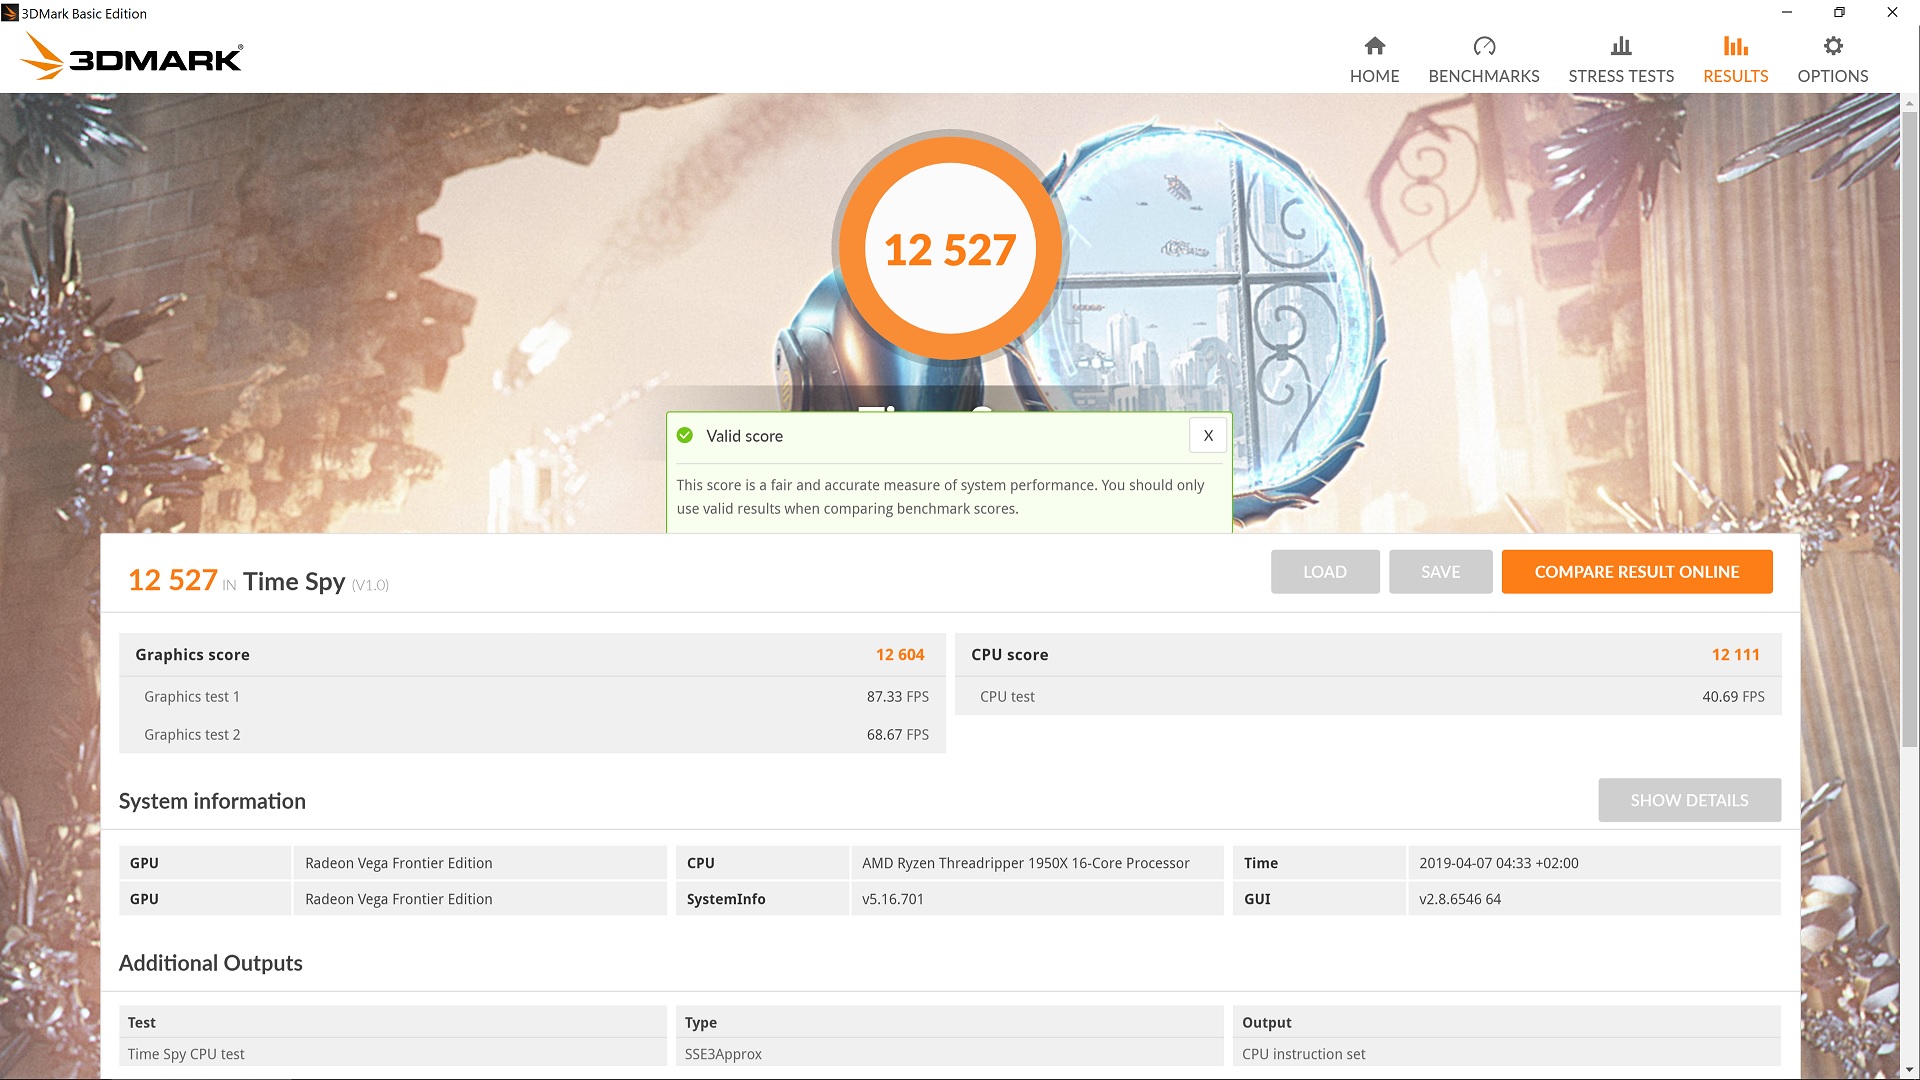Click the Home house icon

[x=1374, y=46]
